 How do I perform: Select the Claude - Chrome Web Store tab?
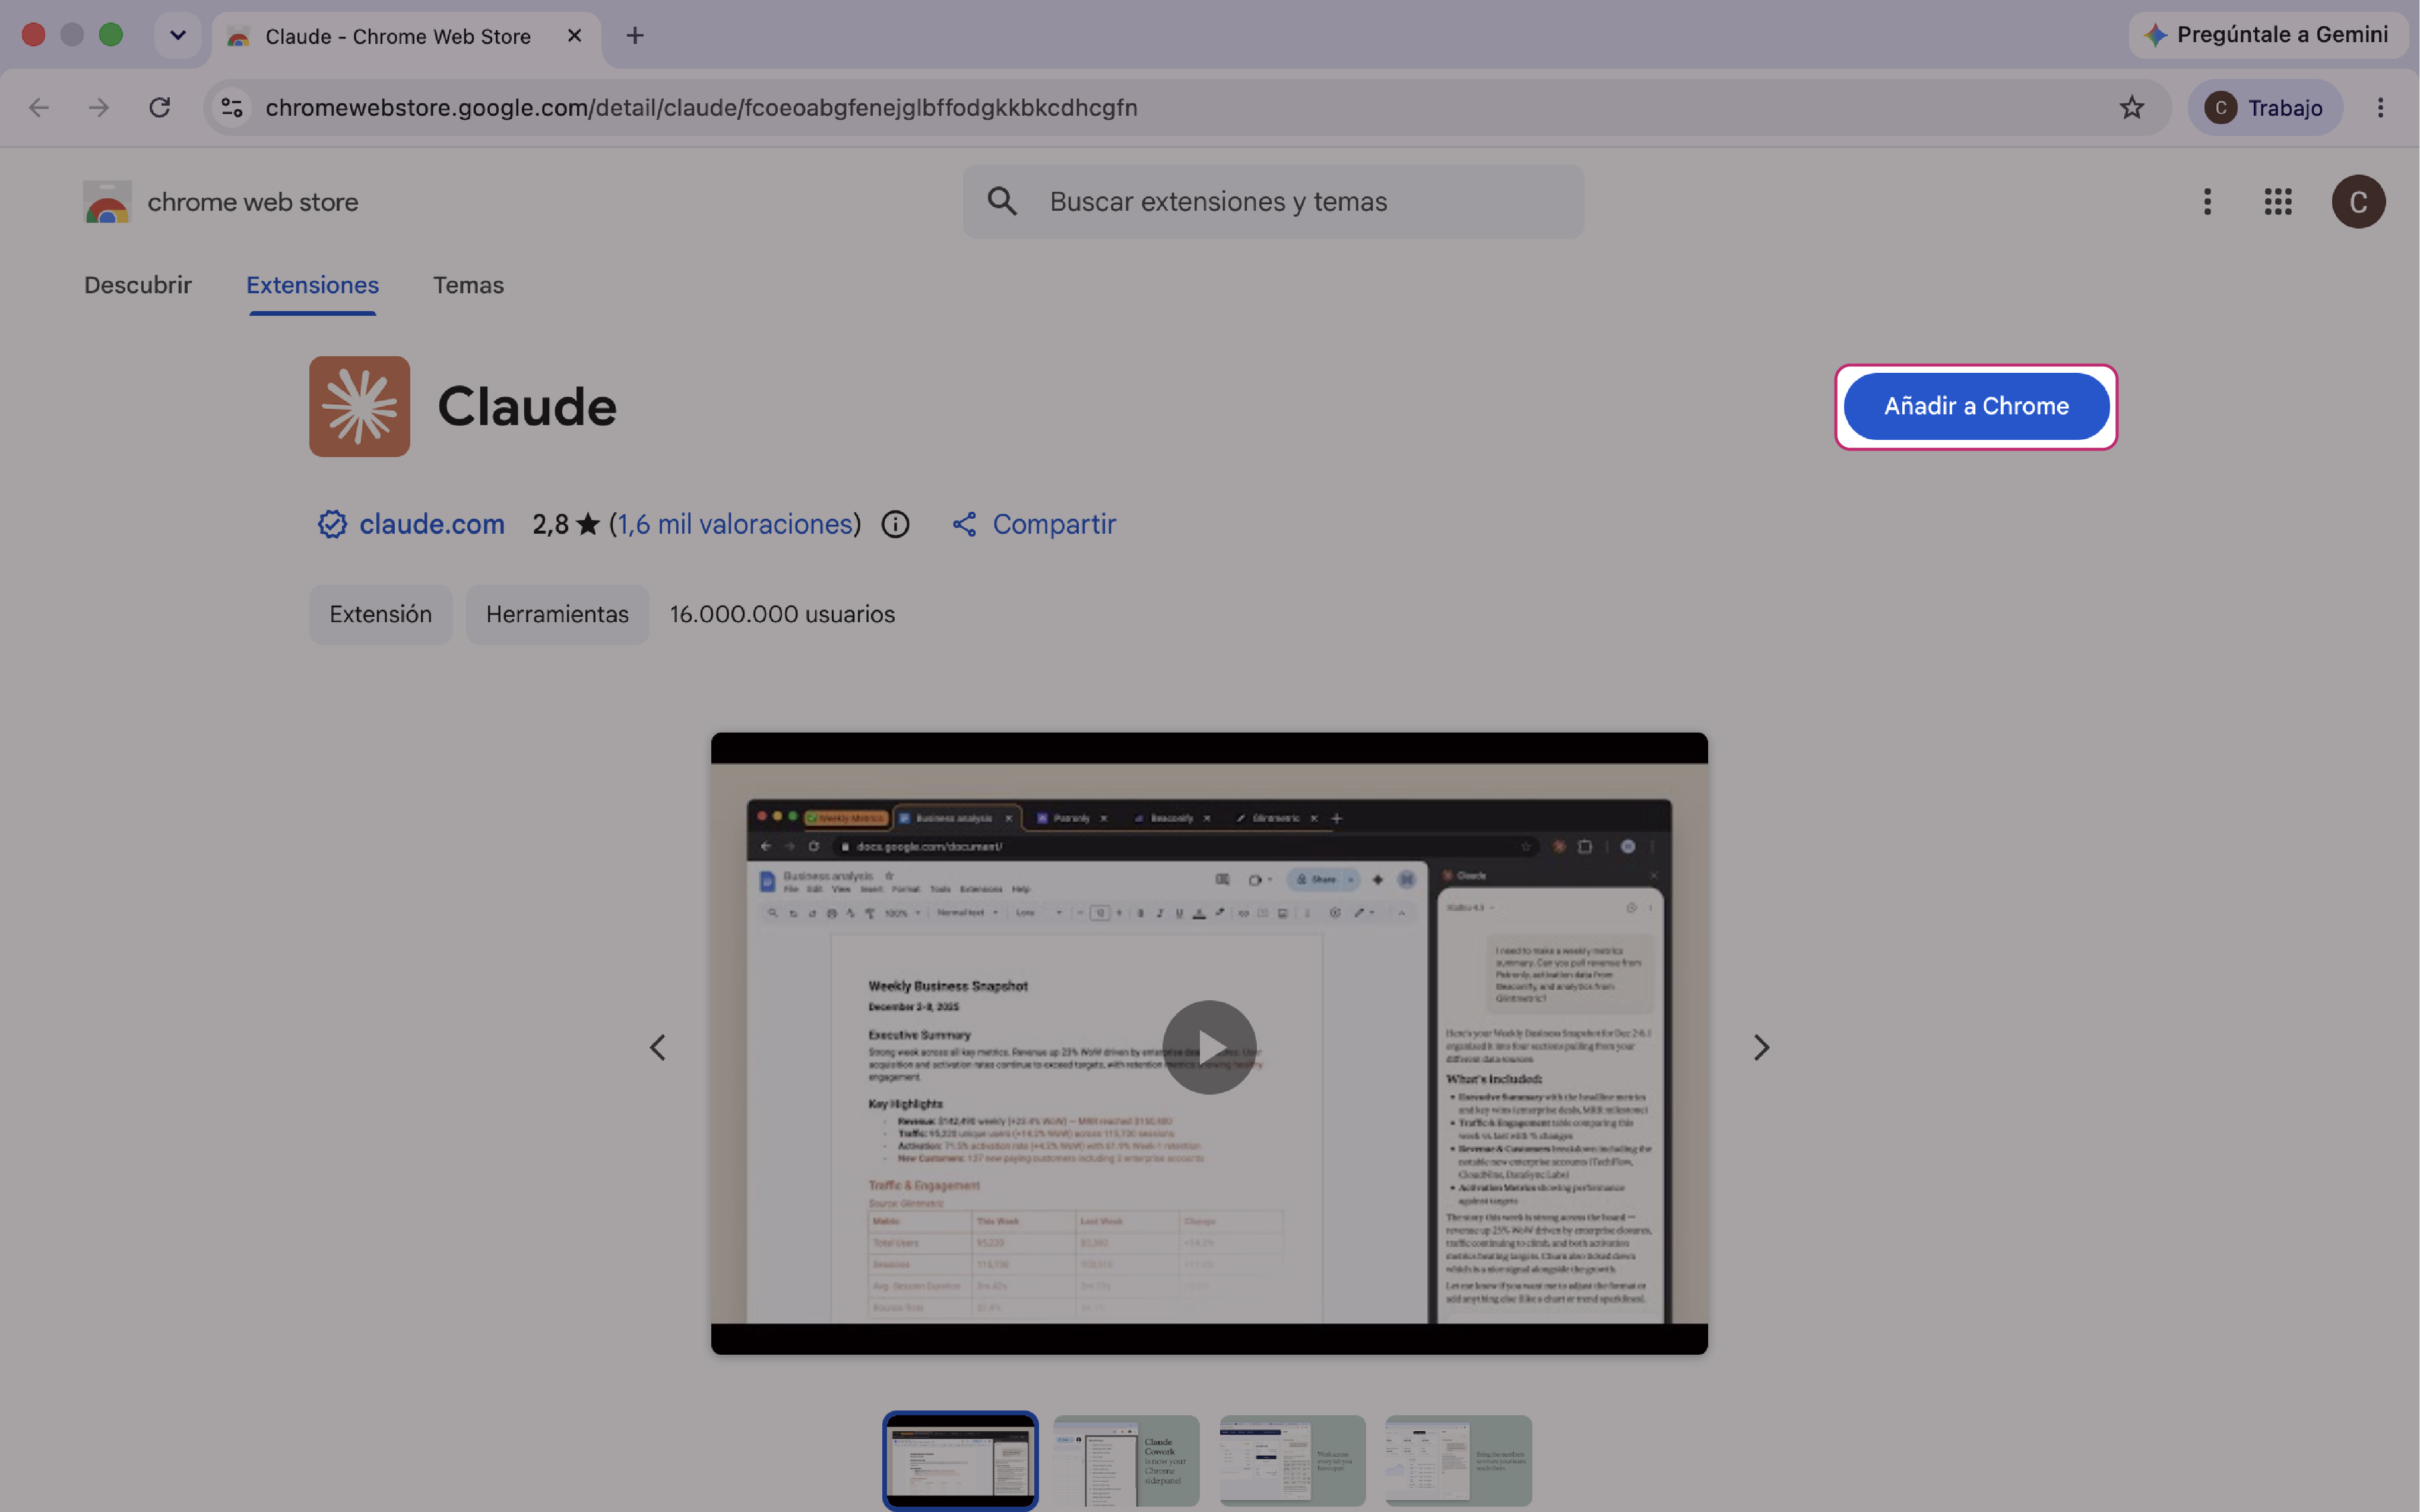[x=405, y=37]
